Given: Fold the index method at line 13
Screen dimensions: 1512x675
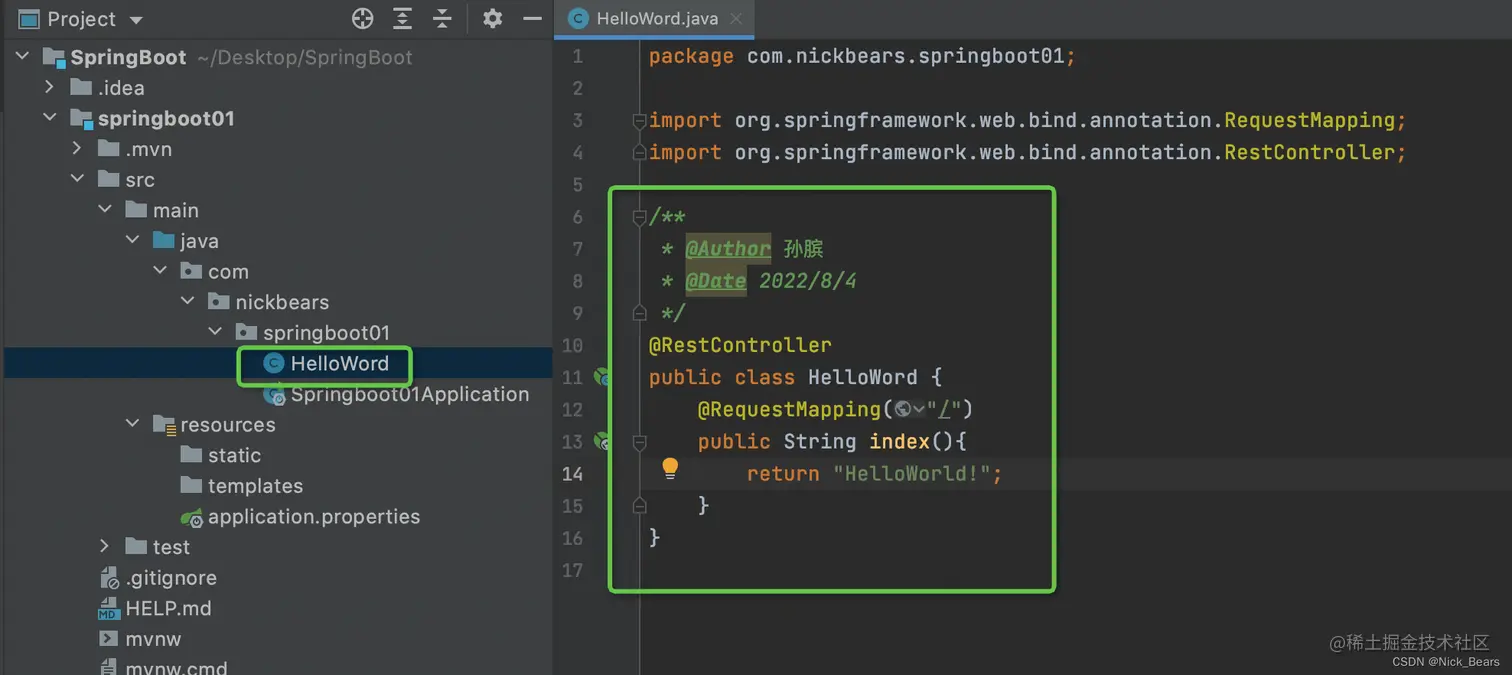Looking at the screenshot, I should 639,441.
